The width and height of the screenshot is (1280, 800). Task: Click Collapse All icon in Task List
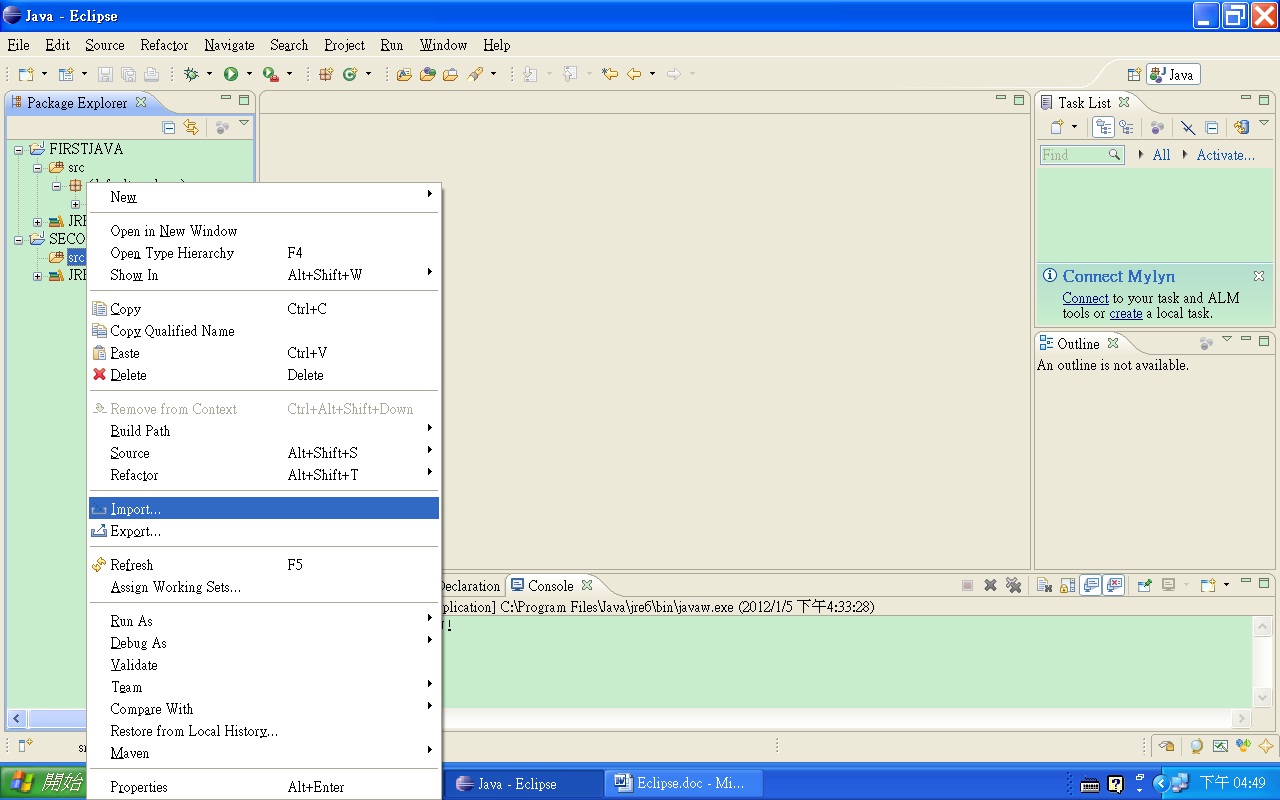click(x=1212, y=127)
